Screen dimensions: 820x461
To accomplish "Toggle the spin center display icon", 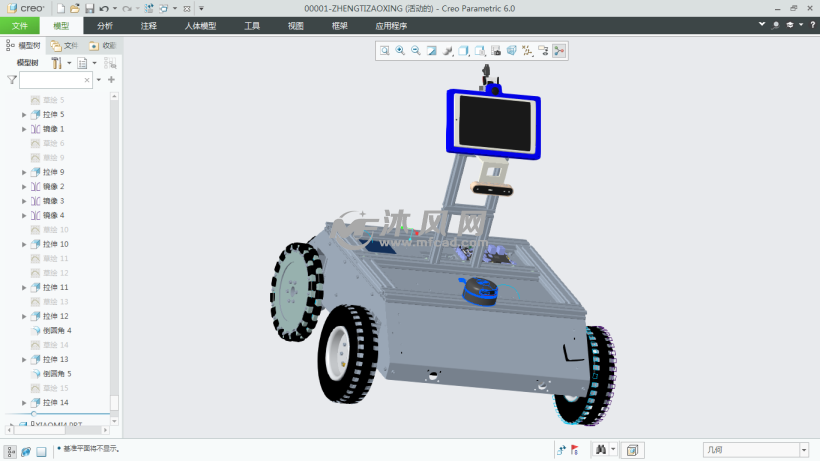I will [559, 50].
